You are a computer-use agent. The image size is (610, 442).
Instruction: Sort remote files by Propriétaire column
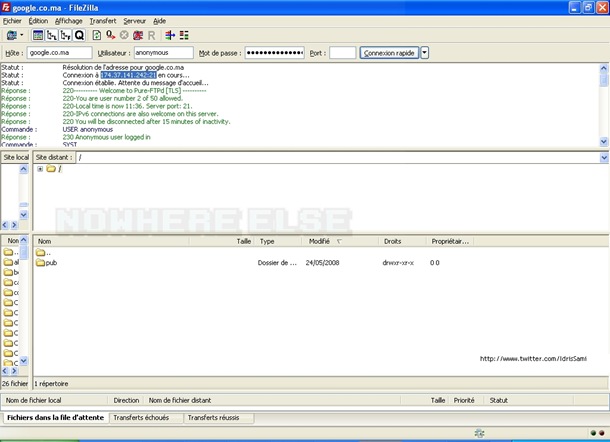[450, 241]
